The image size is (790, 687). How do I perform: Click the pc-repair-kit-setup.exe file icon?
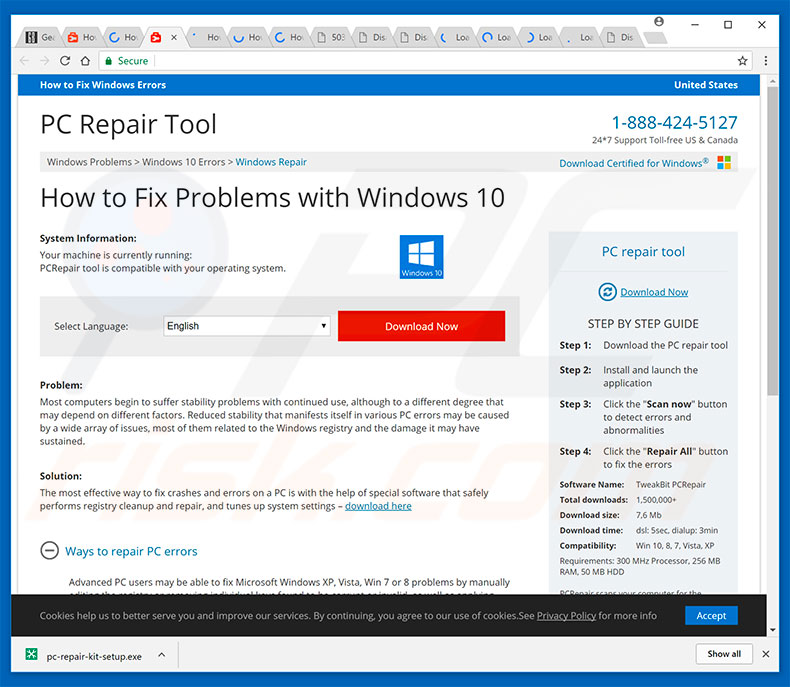pyautogui.click(x=32, y=654)
